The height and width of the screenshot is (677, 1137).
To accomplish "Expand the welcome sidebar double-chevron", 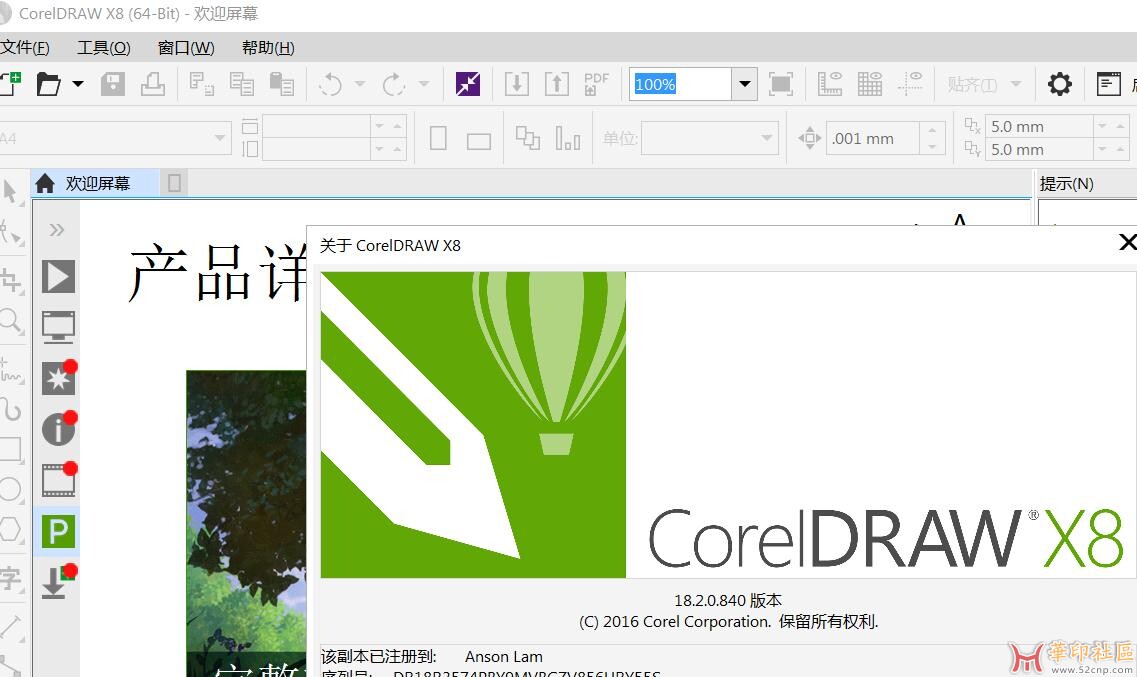I will pyautogui.click(x=57, y=230).
